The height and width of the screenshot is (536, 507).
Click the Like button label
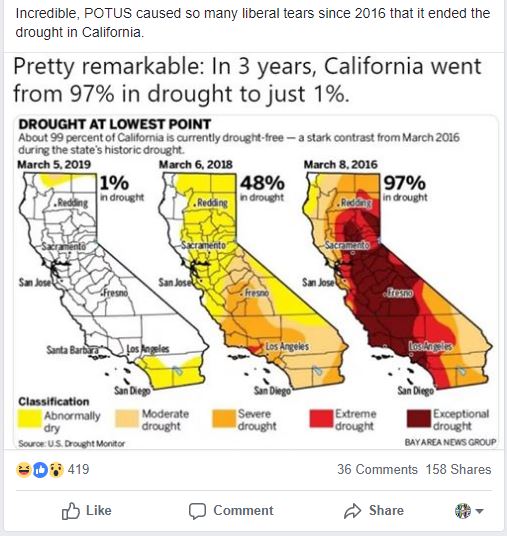pos(99,510)
